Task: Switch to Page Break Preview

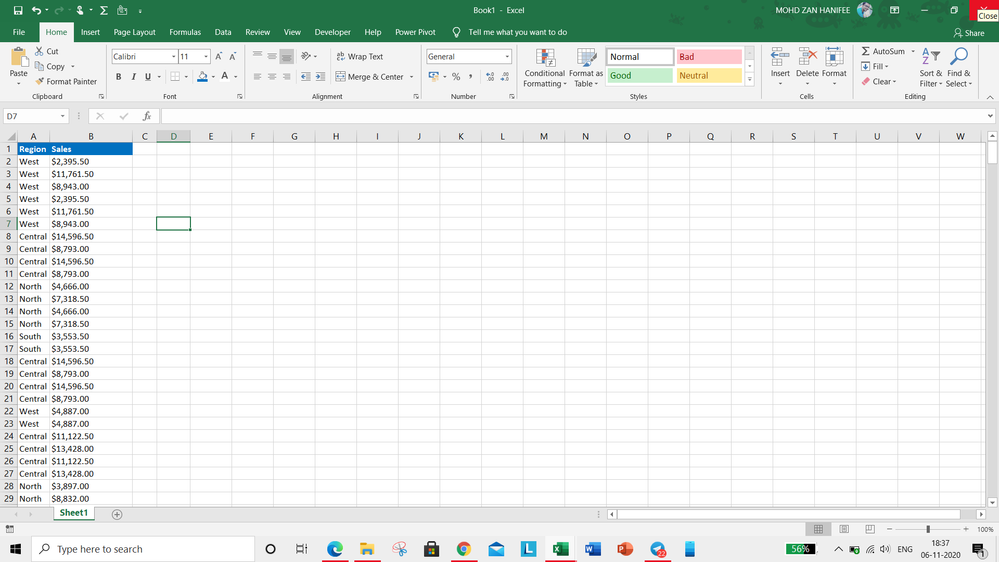Action: click(870, 529)
